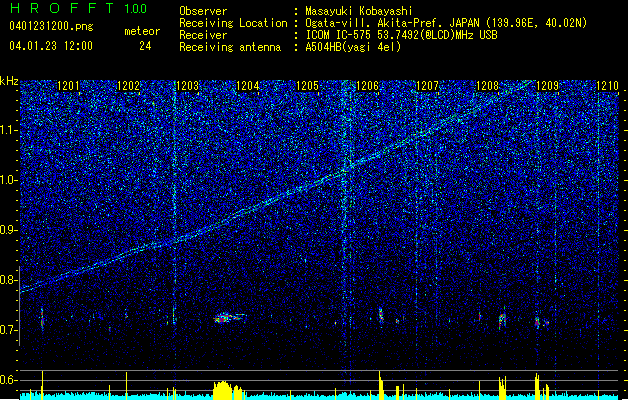Click the 0.8 kHz axis label
Image resolution: width=629 pixels, height=400 pixels.
[9, 280]
